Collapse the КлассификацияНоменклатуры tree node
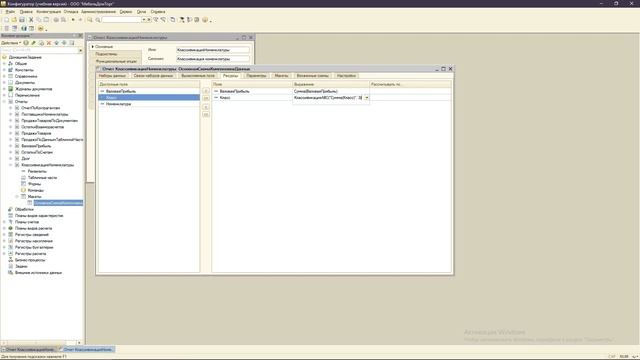The image size is (640, 360). [x=11, y=165]
